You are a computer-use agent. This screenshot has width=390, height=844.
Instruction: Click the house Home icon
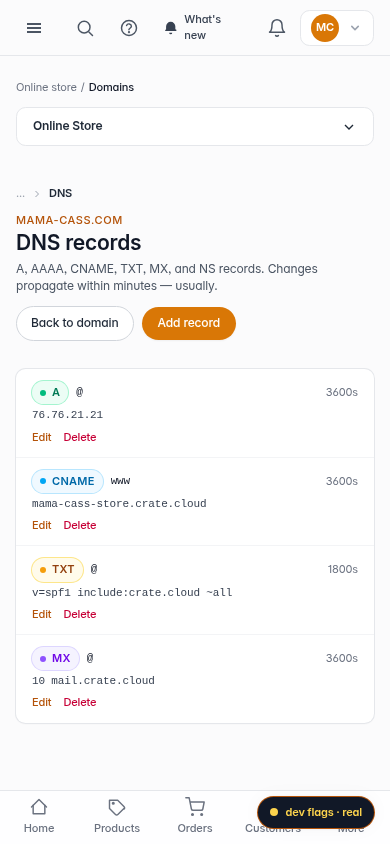(x=39, y=807)
